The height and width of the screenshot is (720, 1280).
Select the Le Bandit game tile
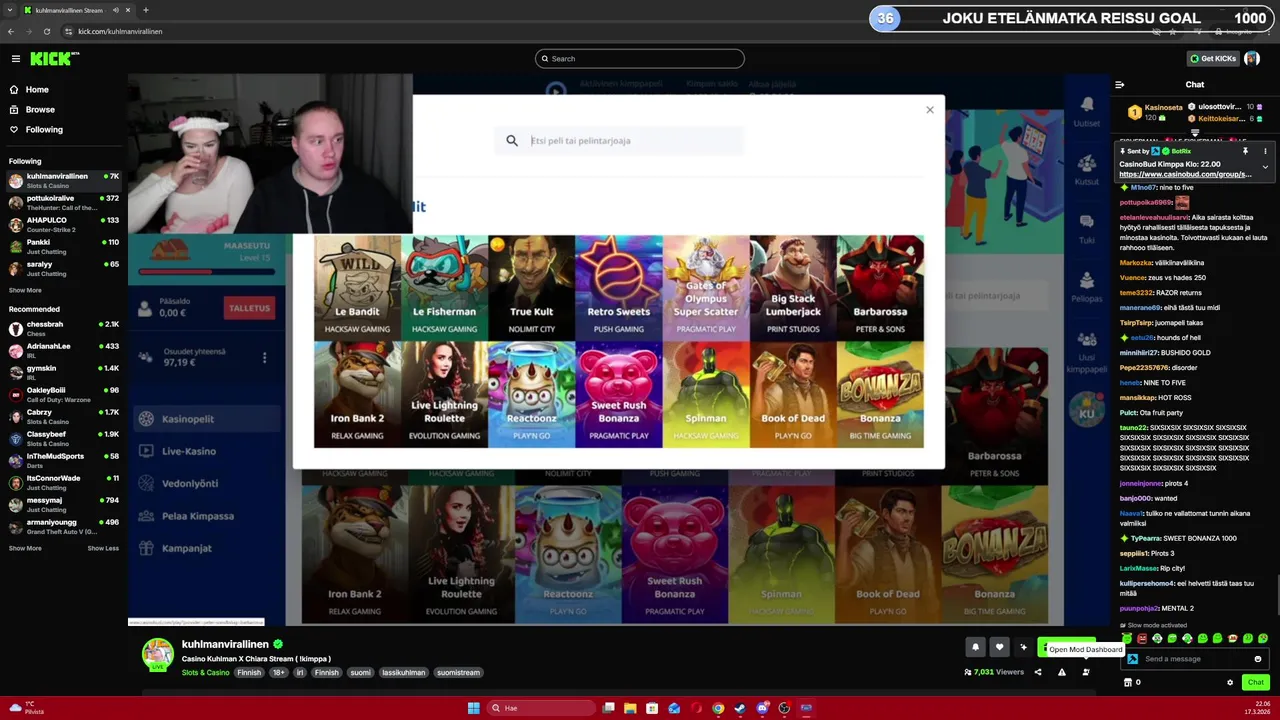[357, 287]
